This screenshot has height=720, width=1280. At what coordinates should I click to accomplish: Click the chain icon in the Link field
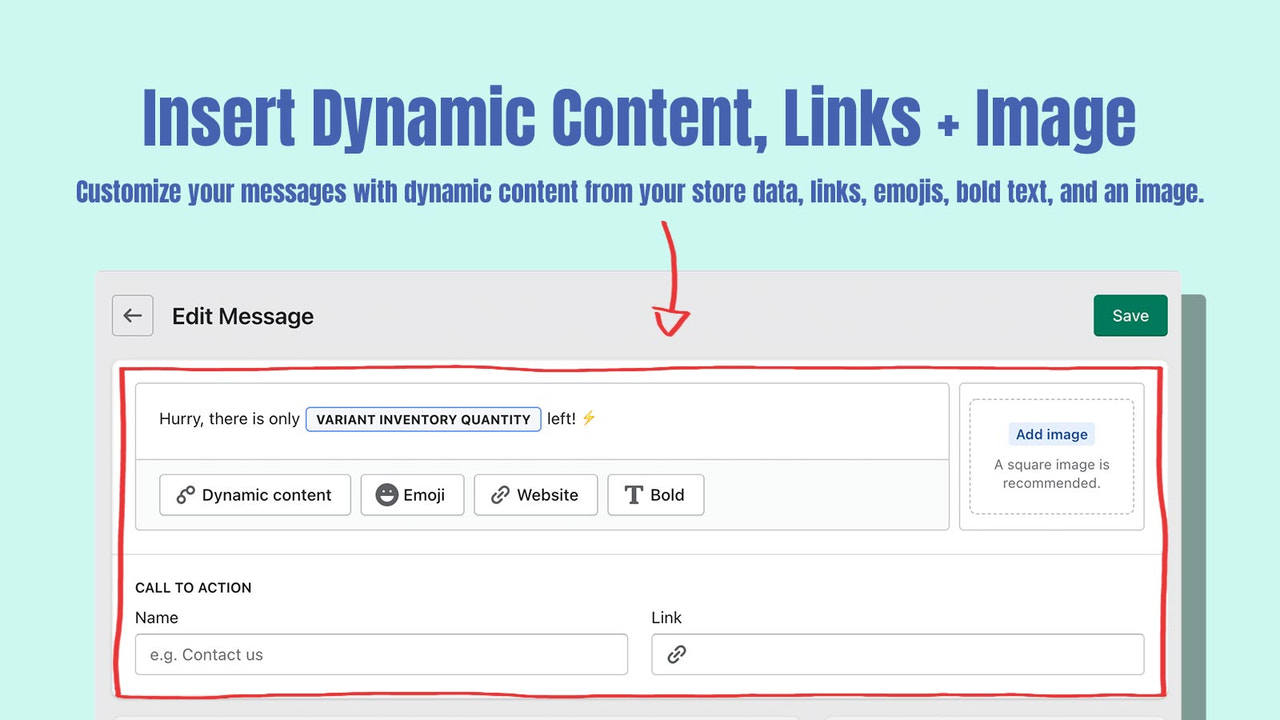tap(677, 654)
